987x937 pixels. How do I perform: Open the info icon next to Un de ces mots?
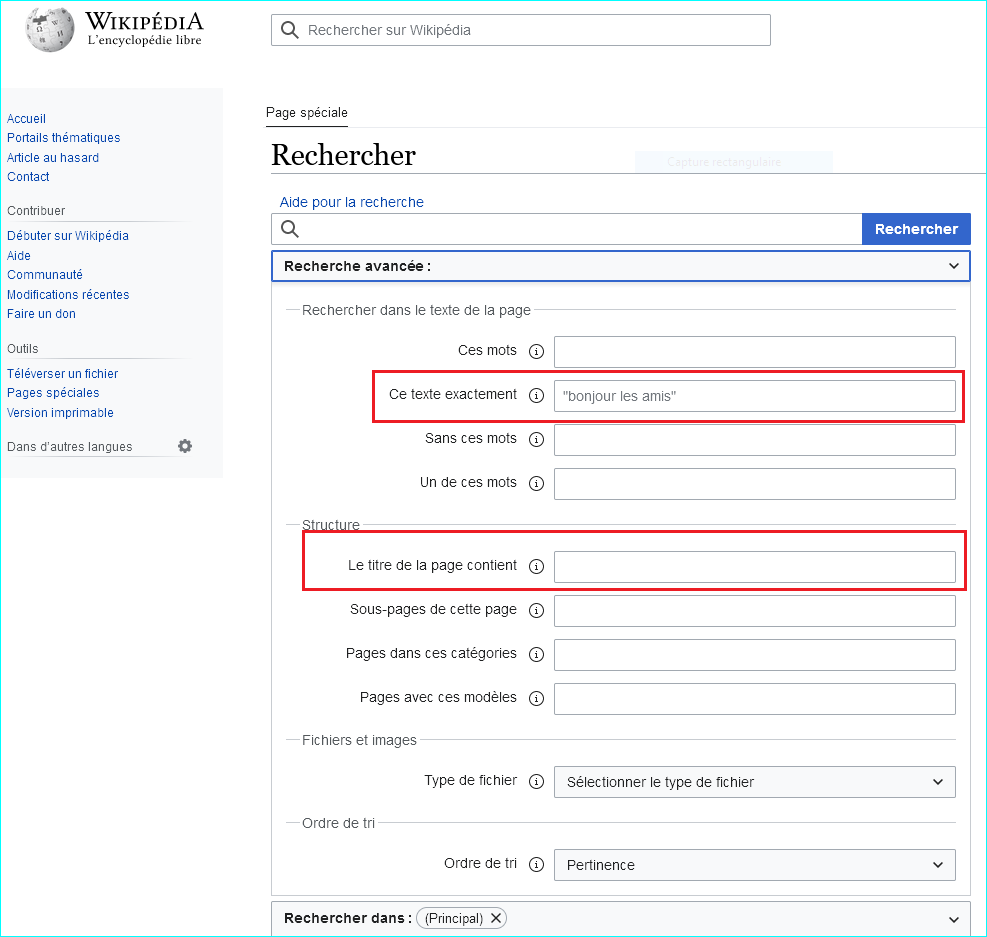(x=536, y=483)
